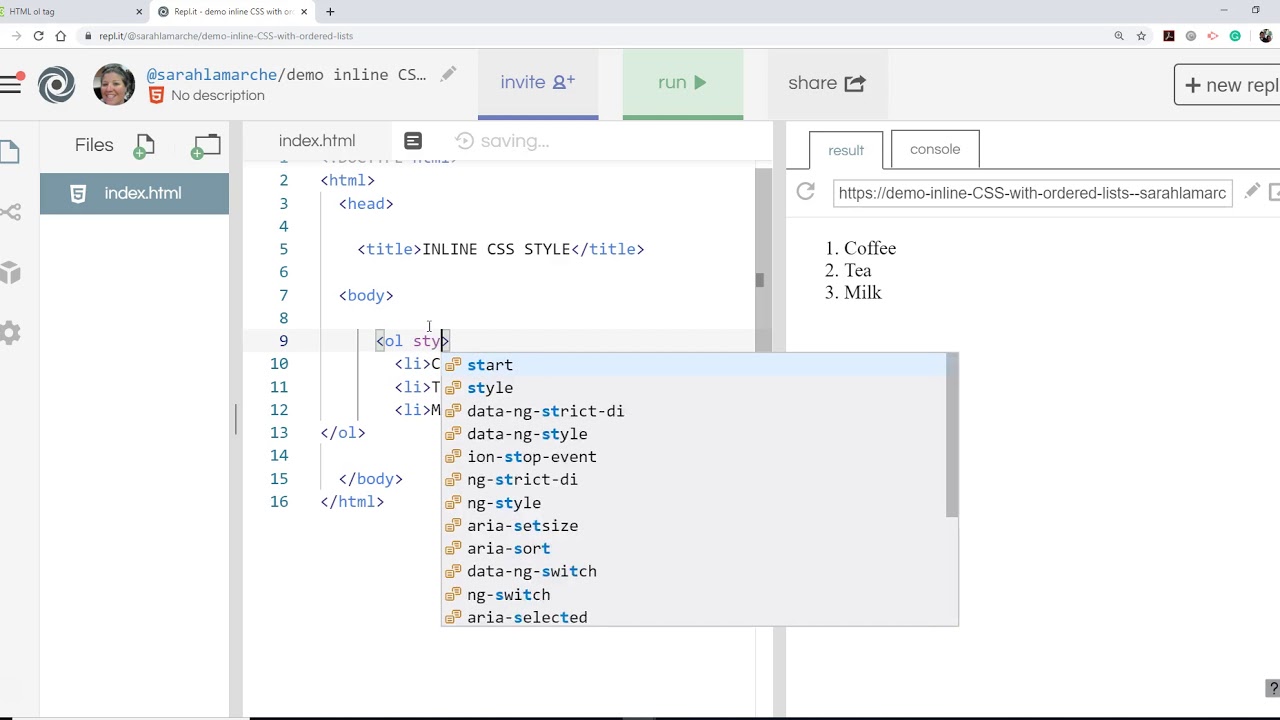The image size is (1280, 720).
Task: Click the pencil icon beside preview URL
Action: pyautogui.click(x=1252, y=192)
